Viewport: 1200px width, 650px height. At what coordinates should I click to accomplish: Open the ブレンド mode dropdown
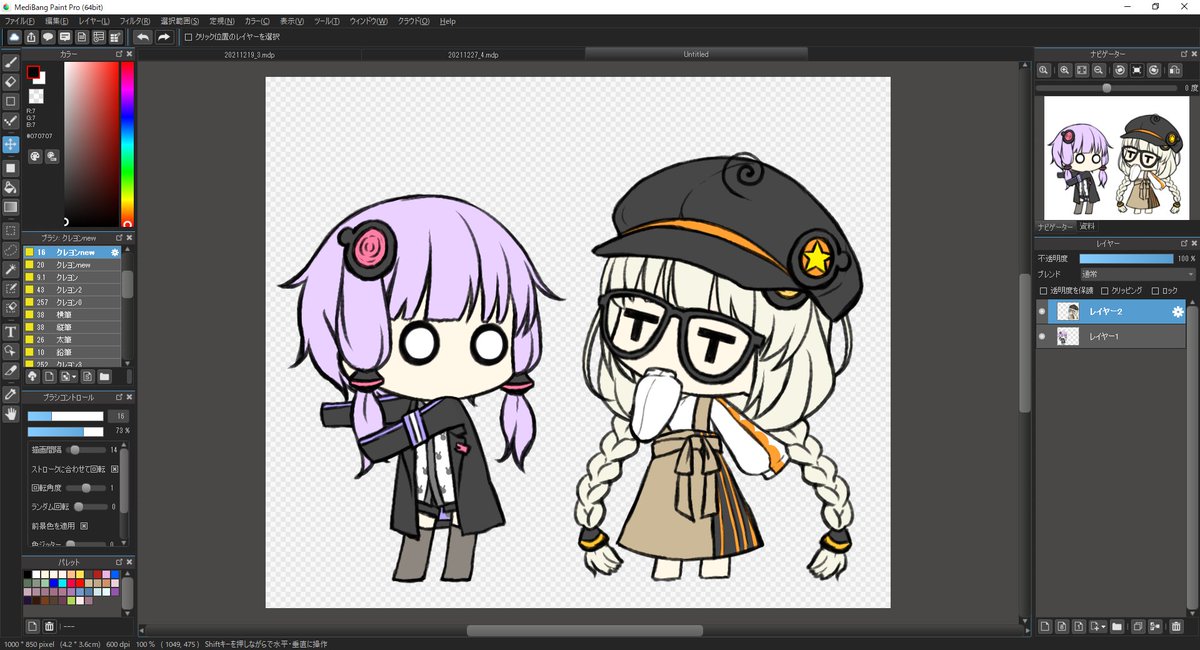coord(1138,274)
